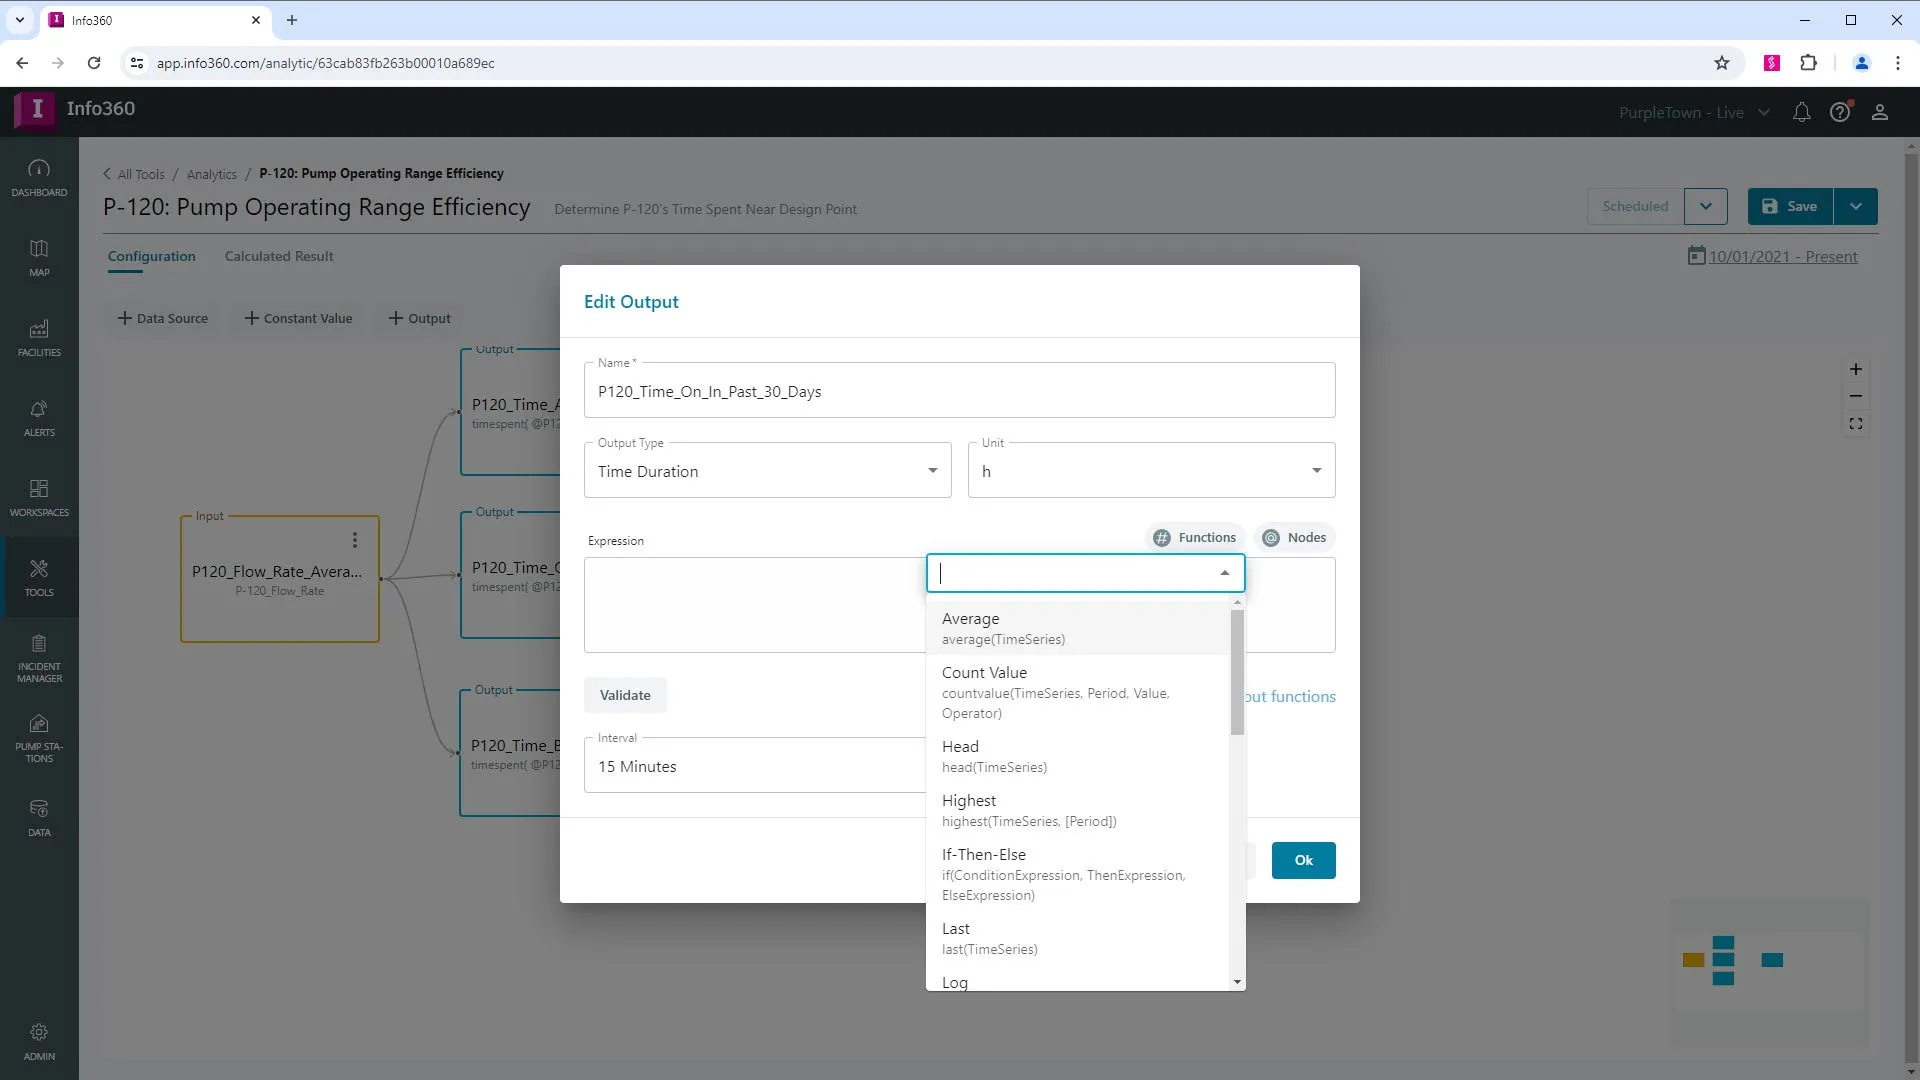Open the Data section in the sidebar

(x=38, y=816)
